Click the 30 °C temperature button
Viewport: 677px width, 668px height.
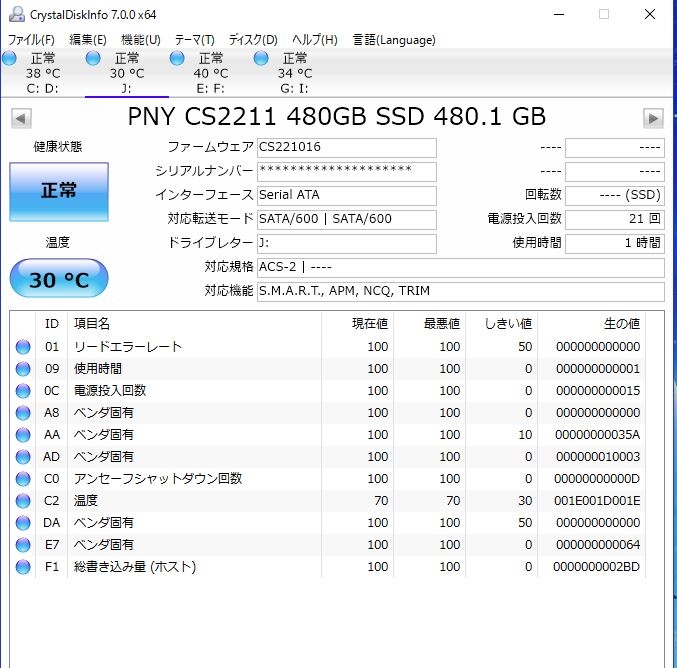tap(59, 279)
